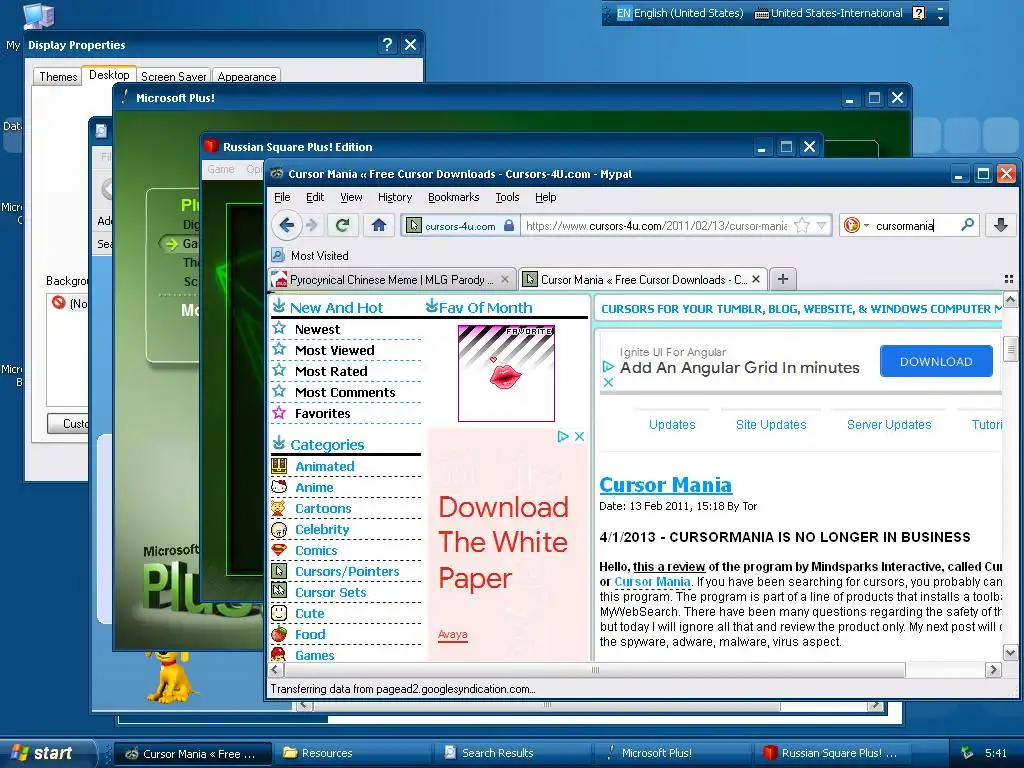Open the Cursor Mania article heading link
Image resolution: width=1024 pixels, height=768 pixels.
point(665,485)
